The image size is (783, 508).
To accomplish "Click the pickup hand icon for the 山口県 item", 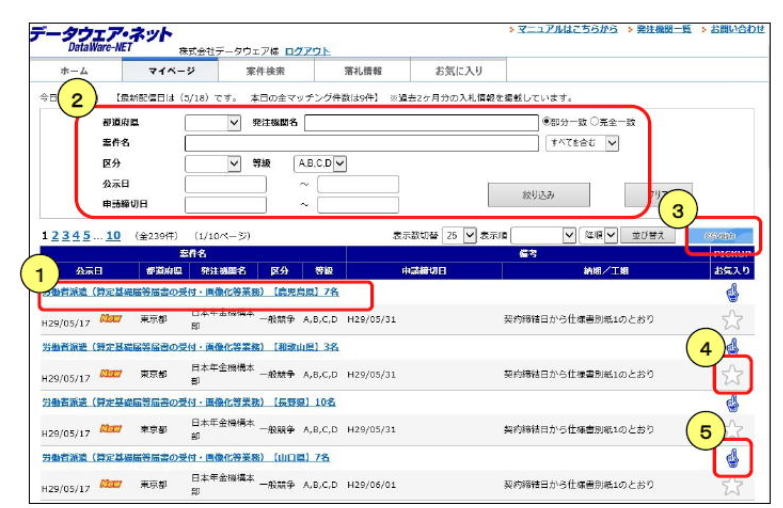I will (x=733, y=460).
